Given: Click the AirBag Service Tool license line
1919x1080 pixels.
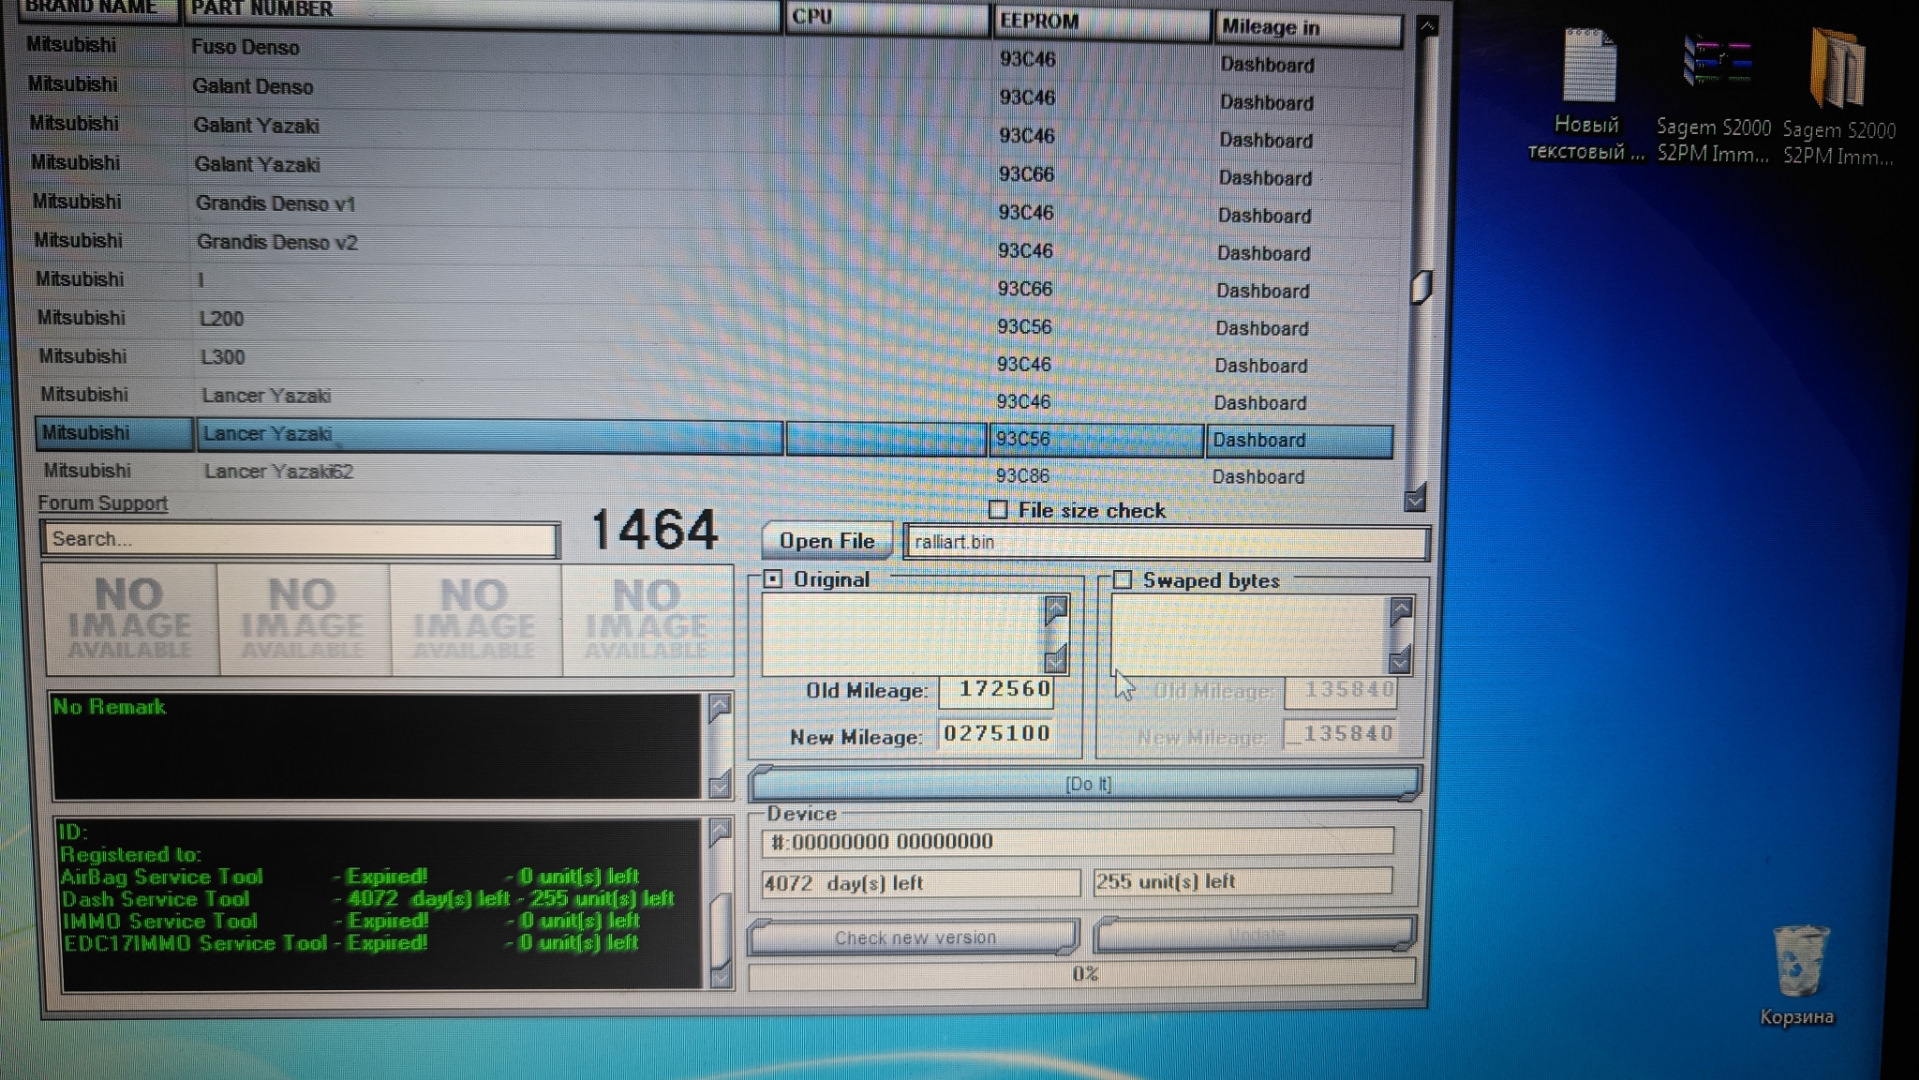Looking at the screenshot, I should click(350, 877).
